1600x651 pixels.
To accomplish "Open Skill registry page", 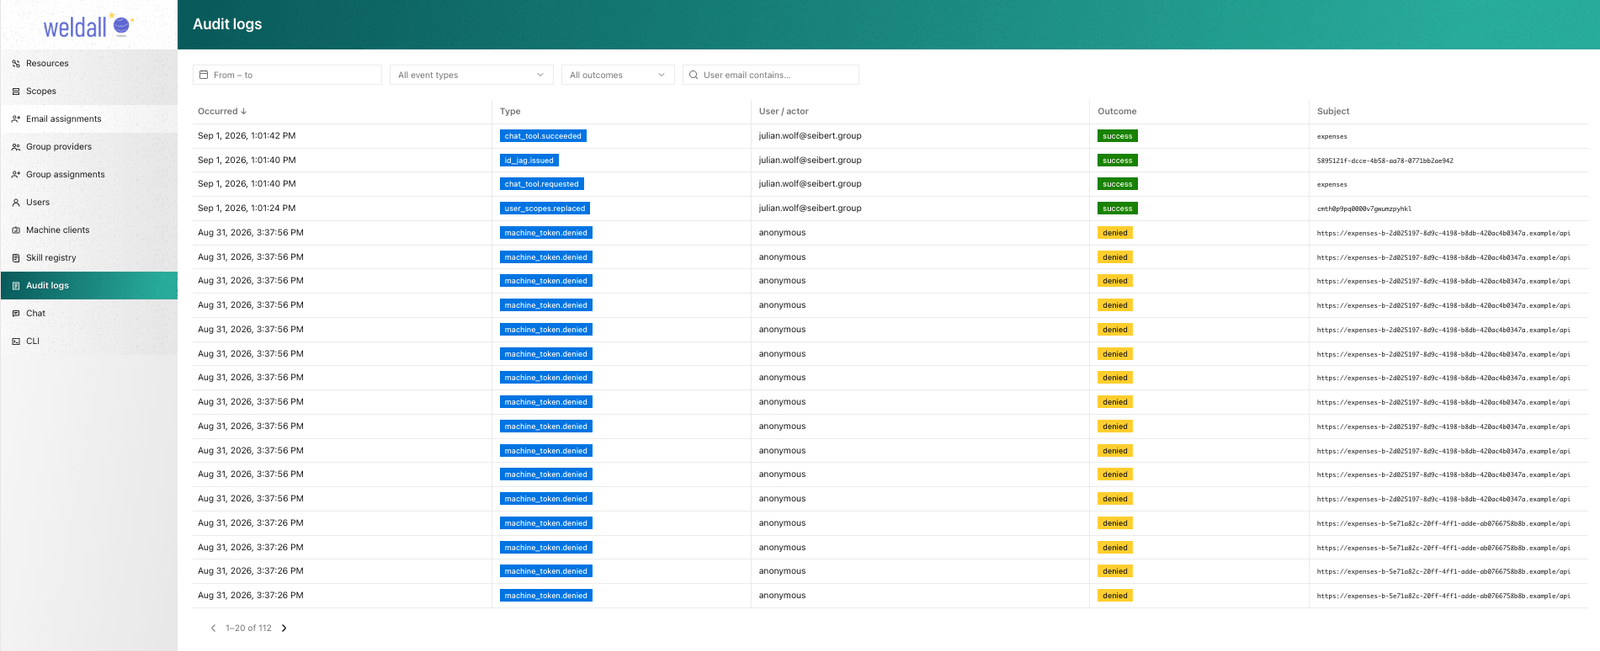I will click(89, 258).
